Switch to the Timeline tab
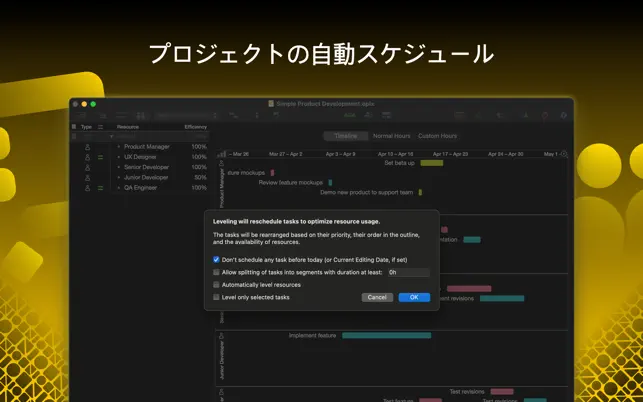643x402 pixels. [346, 136]
